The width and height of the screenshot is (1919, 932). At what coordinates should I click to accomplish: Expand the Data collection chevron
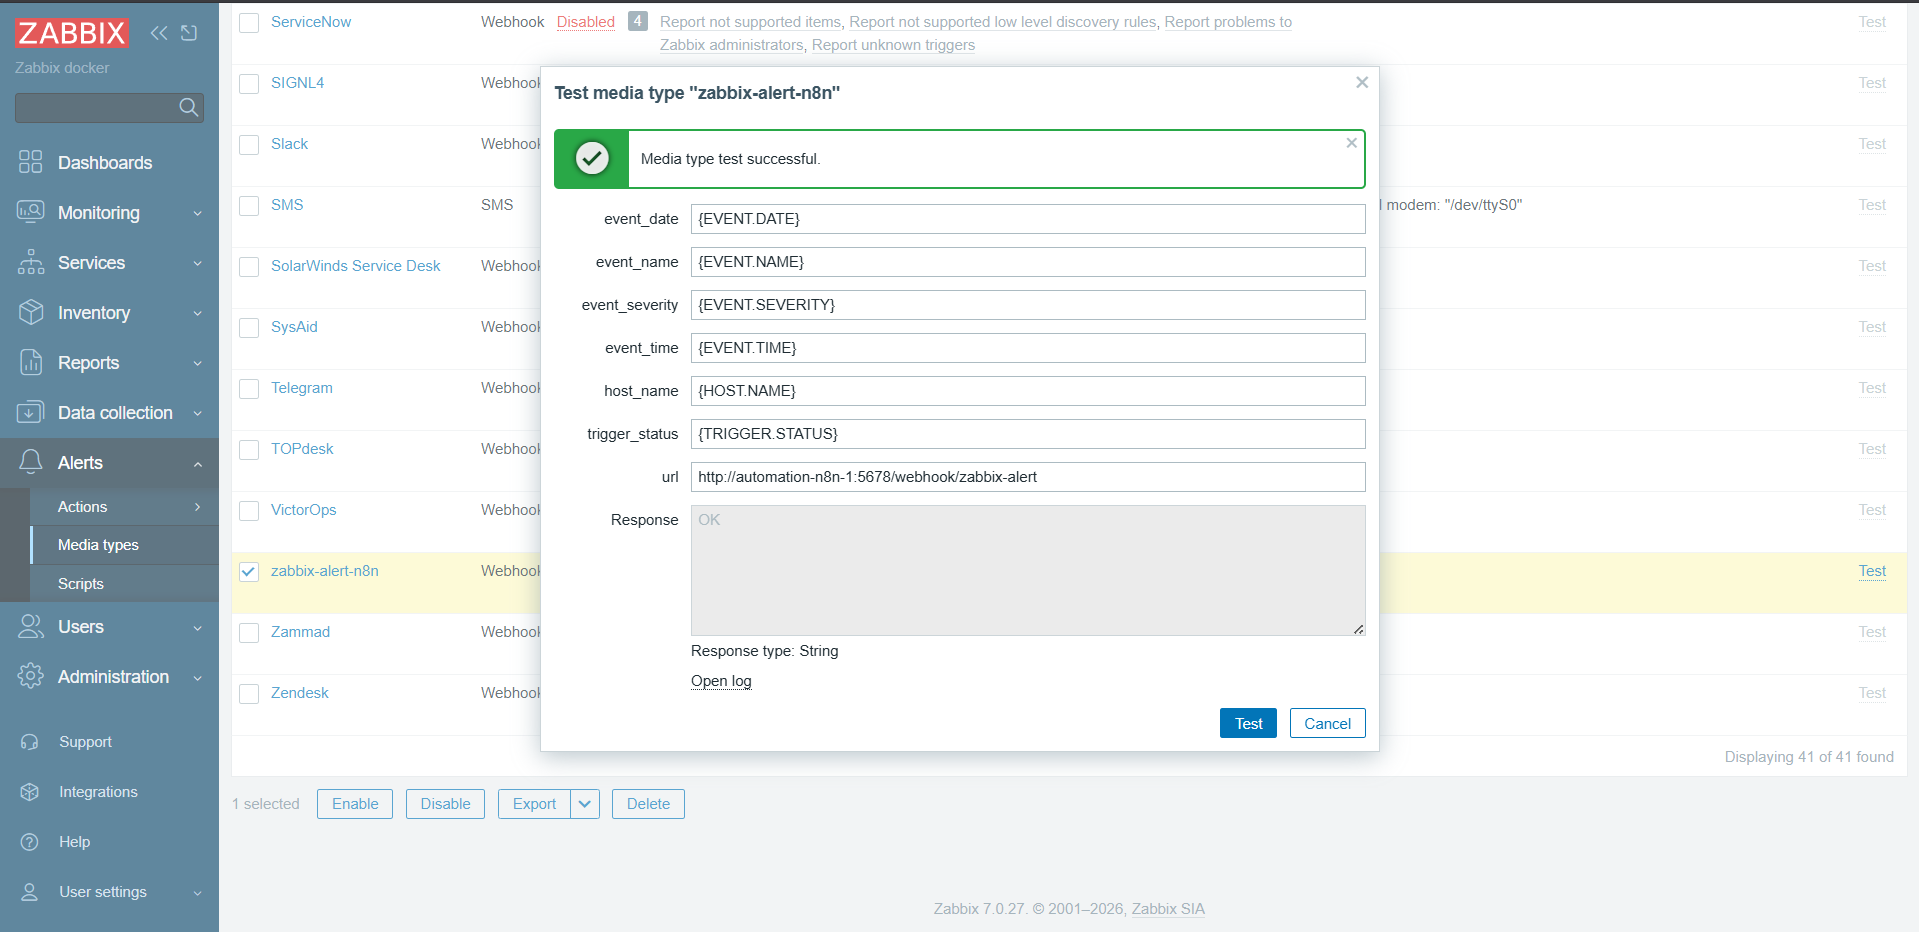(198, 413)
